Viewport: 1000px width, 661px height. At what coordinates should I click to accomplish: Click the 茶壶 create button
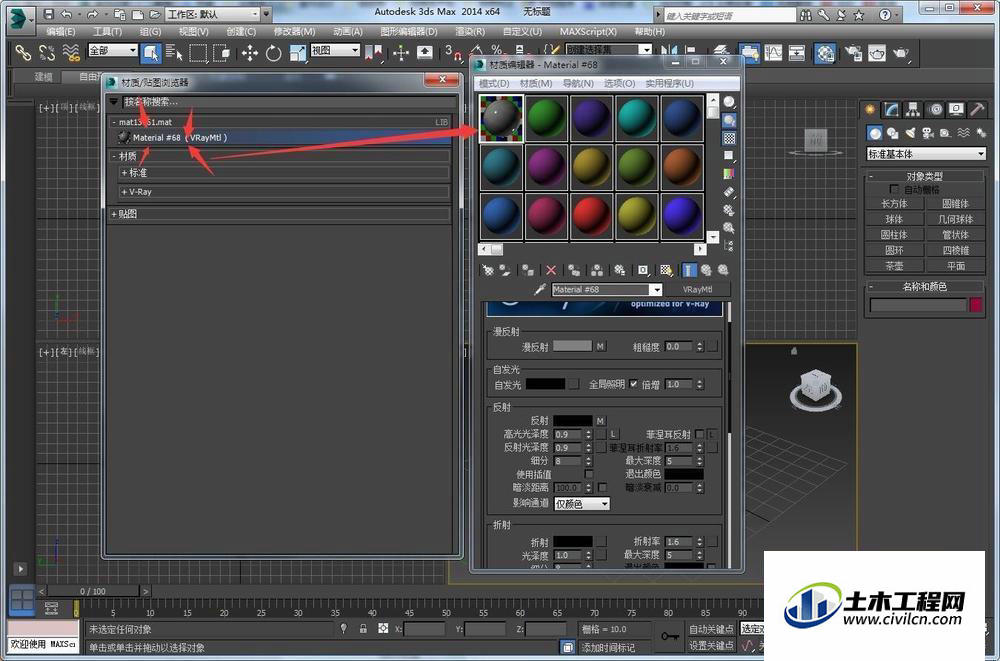coord(894,266)
